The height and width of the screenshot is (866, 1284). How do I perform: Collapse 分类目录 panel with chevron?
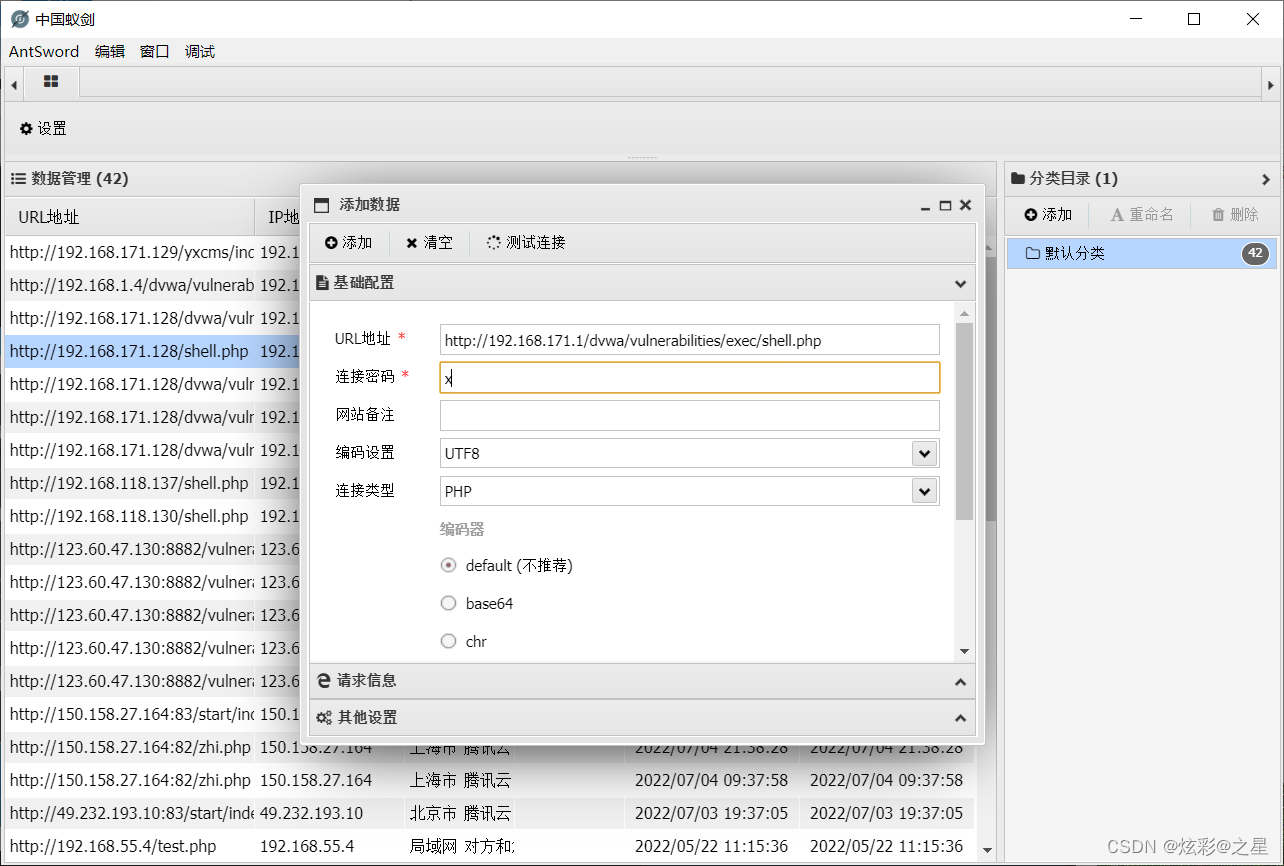tap(1266, 180)
